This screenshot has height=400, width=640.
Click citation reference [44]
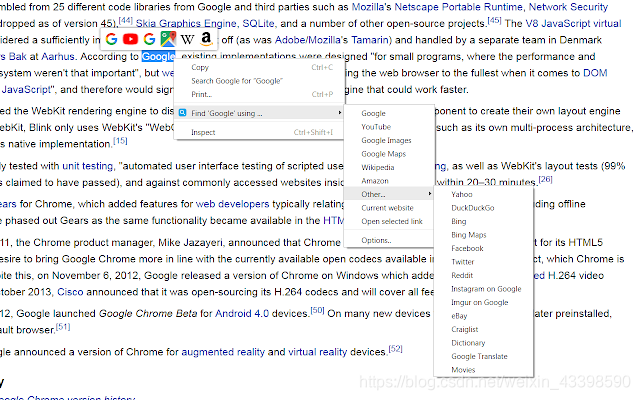[x=126, y=20]
